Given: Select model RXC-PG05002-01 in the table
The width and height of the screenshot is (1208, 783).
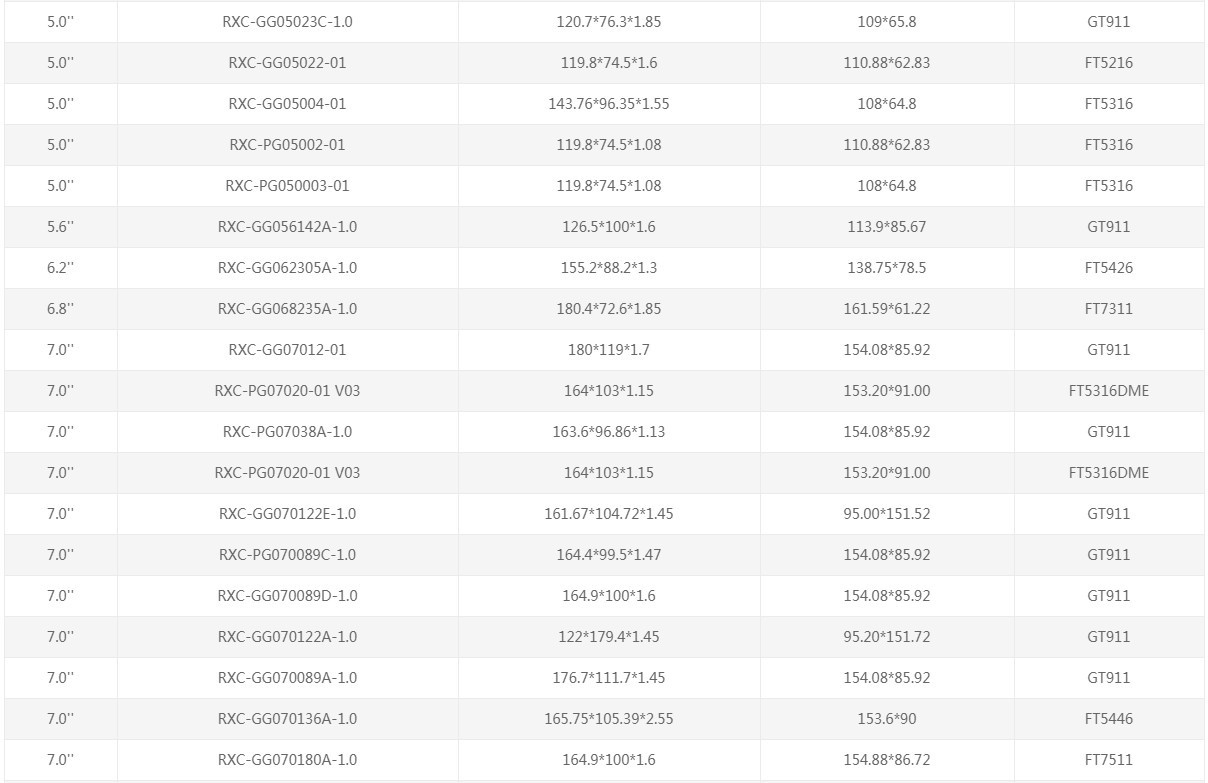Looking at the screenshot, I should pos(287,145).
